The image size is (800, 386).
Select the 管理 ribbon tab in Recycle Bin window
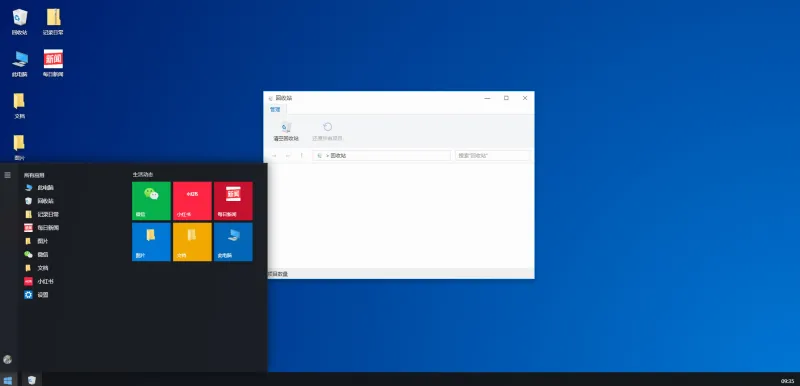[x=275, y=109]
